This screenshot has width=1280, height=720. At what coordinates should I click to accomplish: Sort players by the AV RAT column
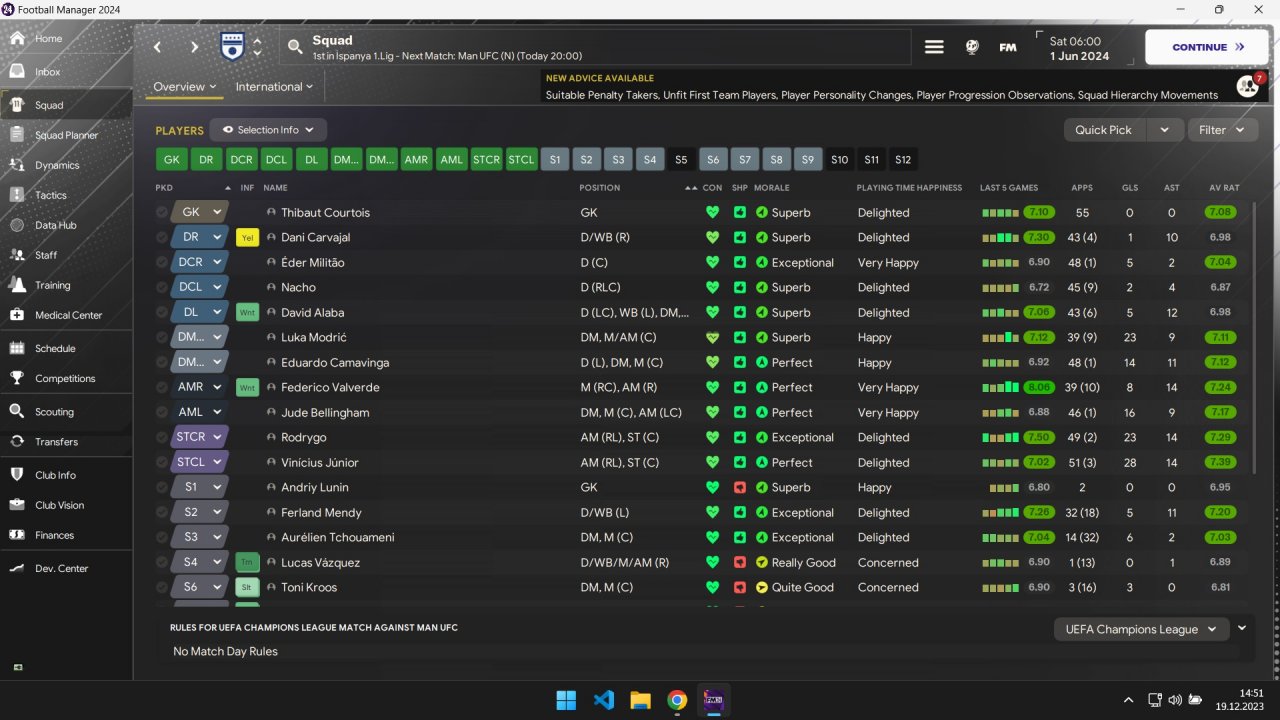point(1224,188)
